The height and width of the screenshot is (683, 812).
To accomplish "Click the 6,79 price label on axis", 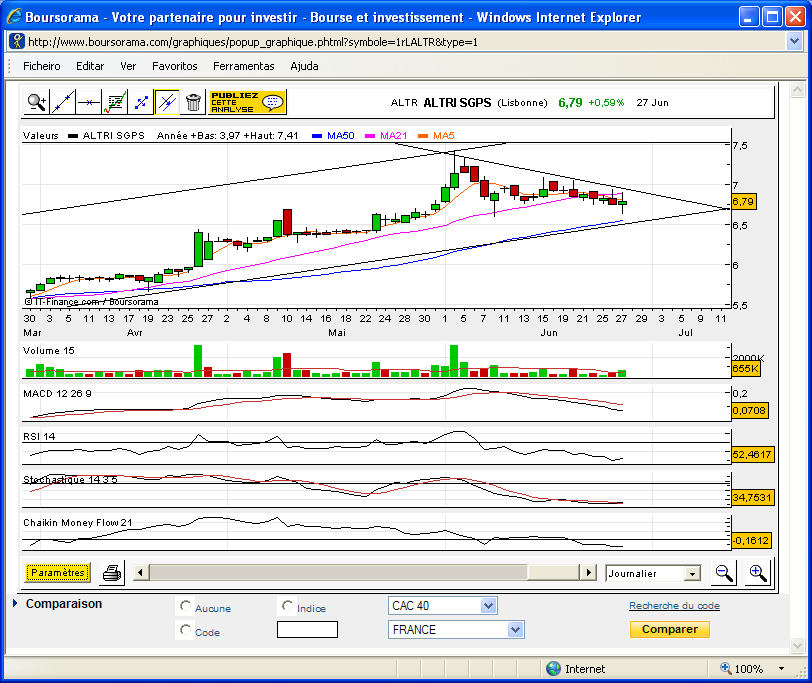I will [x=744, y=201].
